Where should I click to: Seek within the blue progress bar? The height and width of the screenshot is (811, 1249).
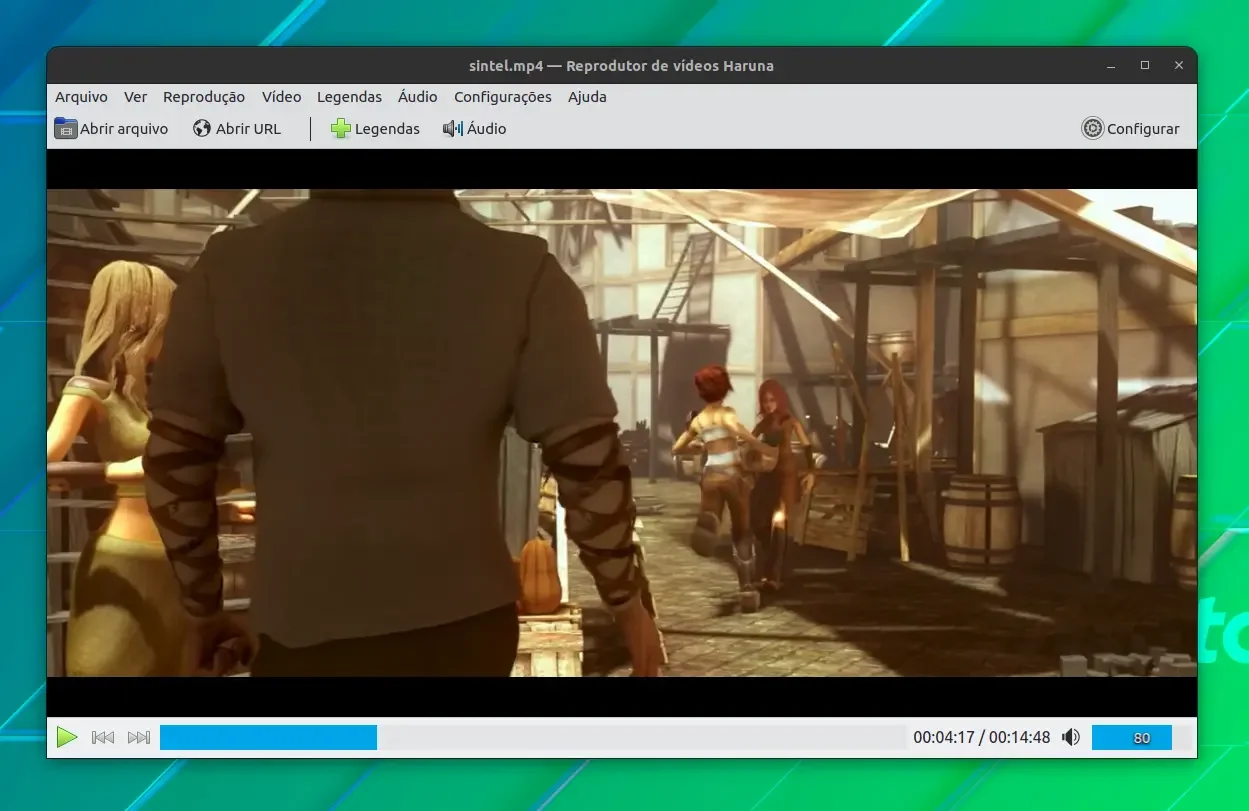tap(533, 738)
